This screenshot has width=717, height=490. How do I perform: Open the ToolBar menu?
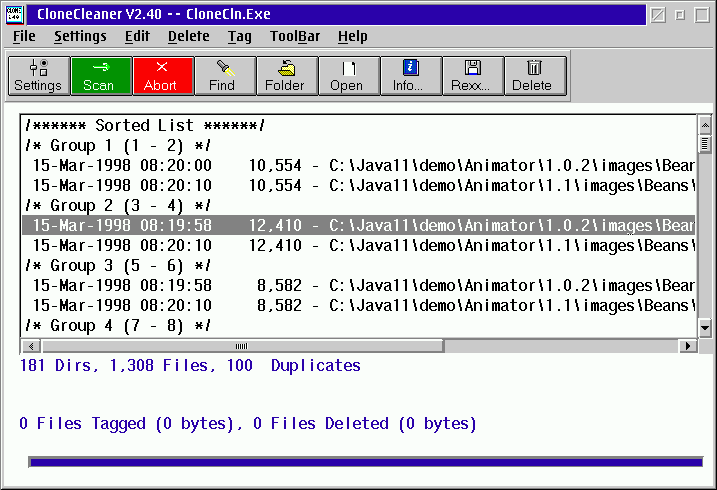pos(295,36)
